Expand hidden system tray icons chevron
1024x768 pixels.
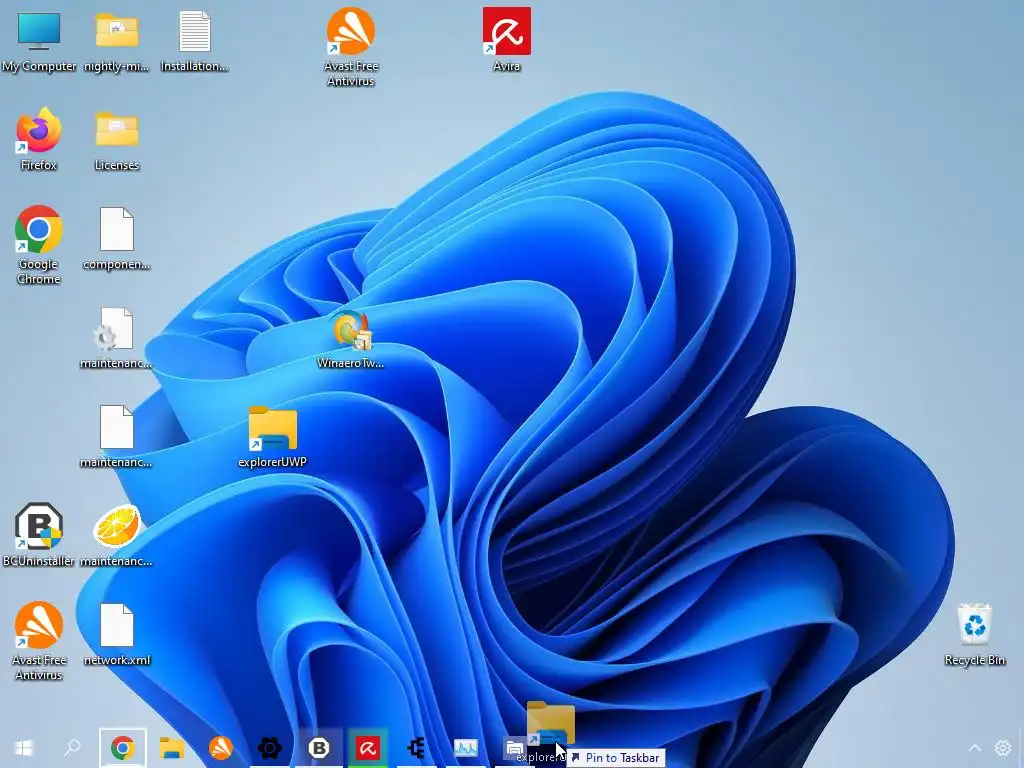click(x=974, y=748)
